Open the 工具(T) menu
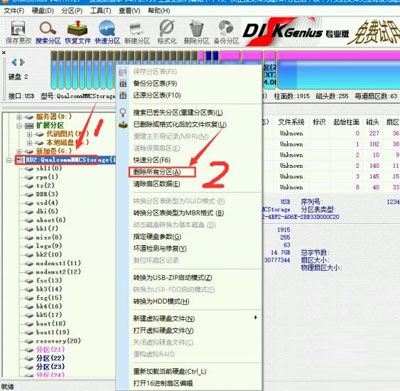 point(100,11)
